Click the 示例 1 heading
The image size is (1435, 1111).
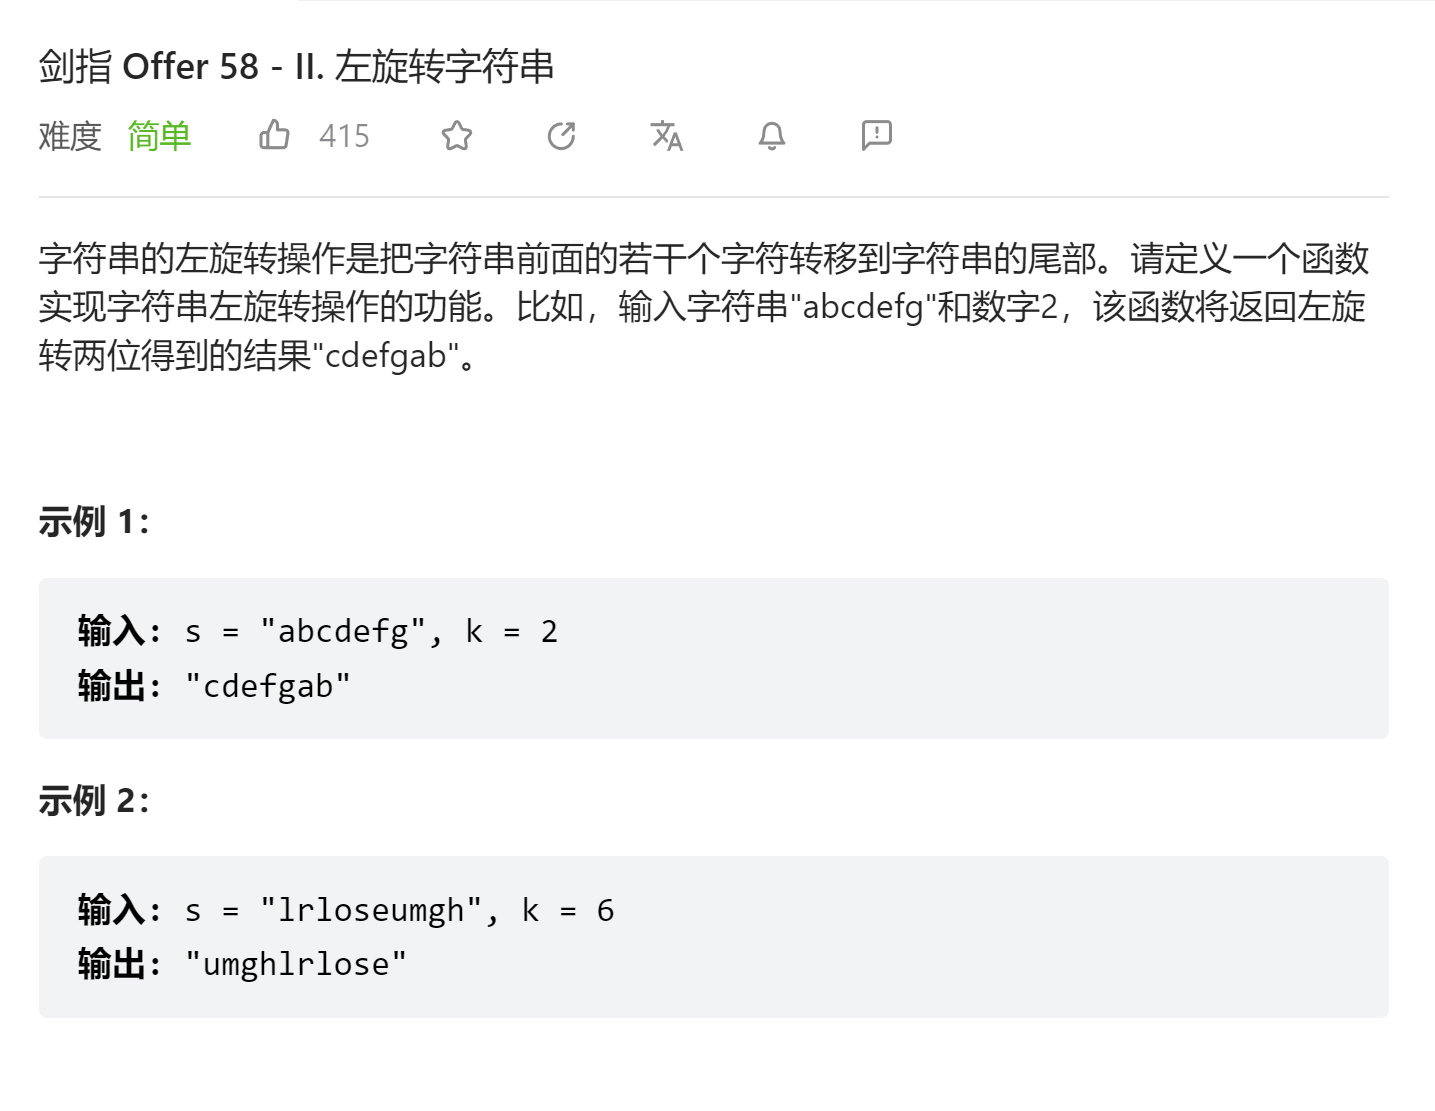(x=94, y=521)
